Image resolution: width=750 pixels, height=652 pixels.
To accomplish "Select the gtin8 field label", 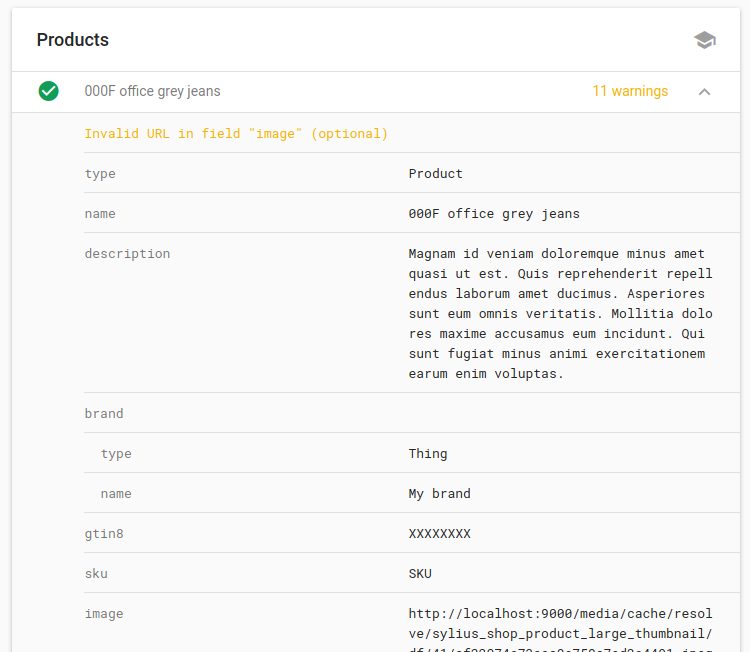I will [x=104, y=533].
